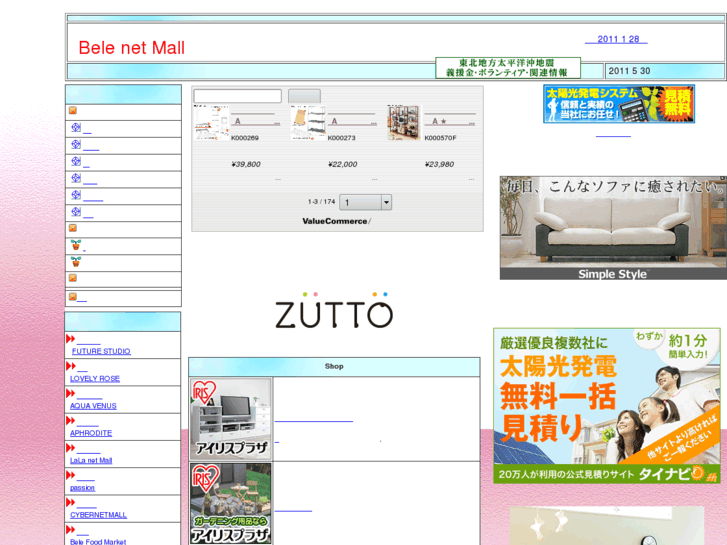Click the 1-3 / 174 results count
This screenshot has width=727, height=545.
click(x=321, y=202)
